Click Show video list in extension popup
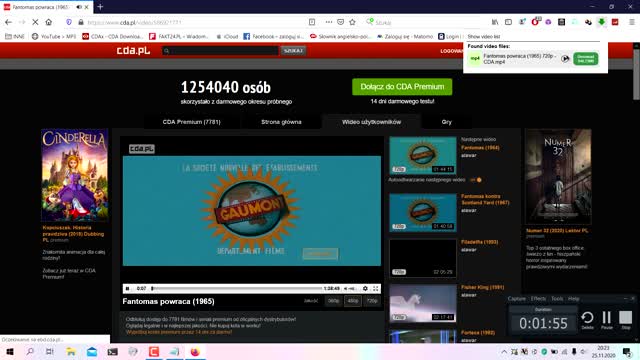This screenshot has height=360, width=640. pos(484,37)
